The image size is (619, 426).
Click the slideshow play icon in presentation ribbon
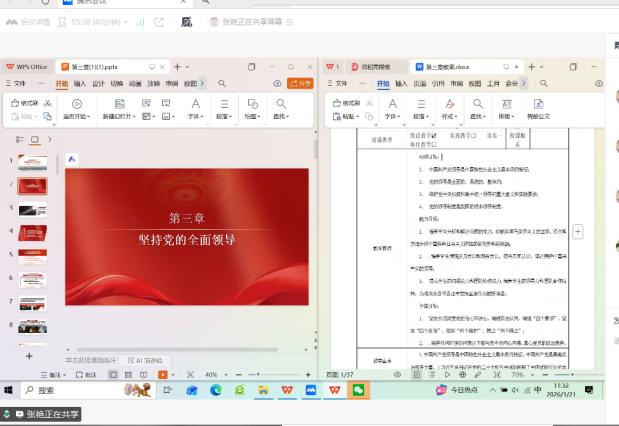pyautogui.click(x=77, y=103)
